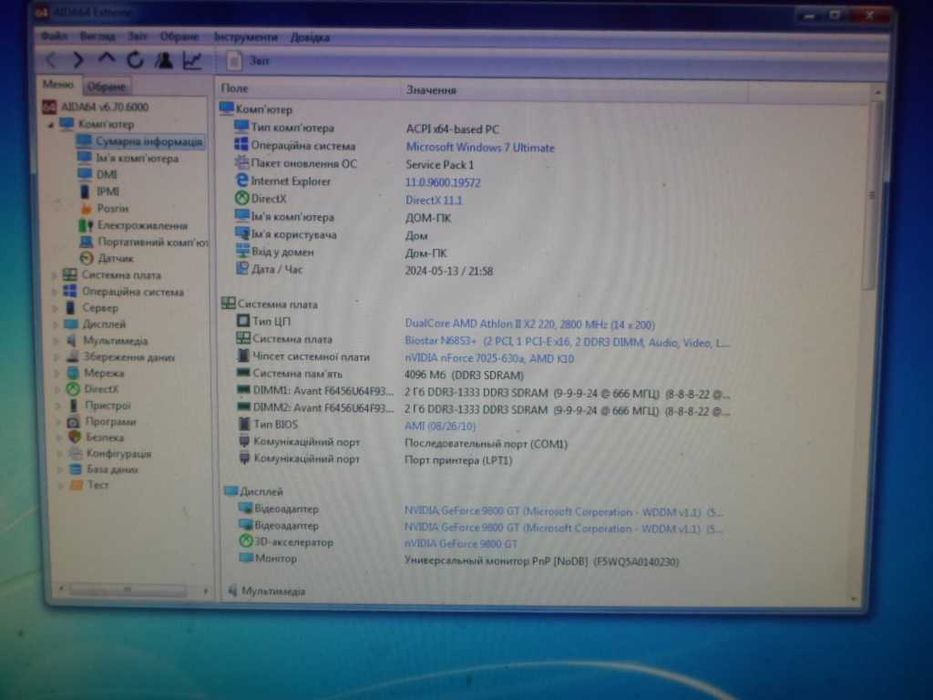Image resolution: width=933 pixels, height=700 pixels.
Task: Select the Датчик sensor icon
Action: click(87, 258)
